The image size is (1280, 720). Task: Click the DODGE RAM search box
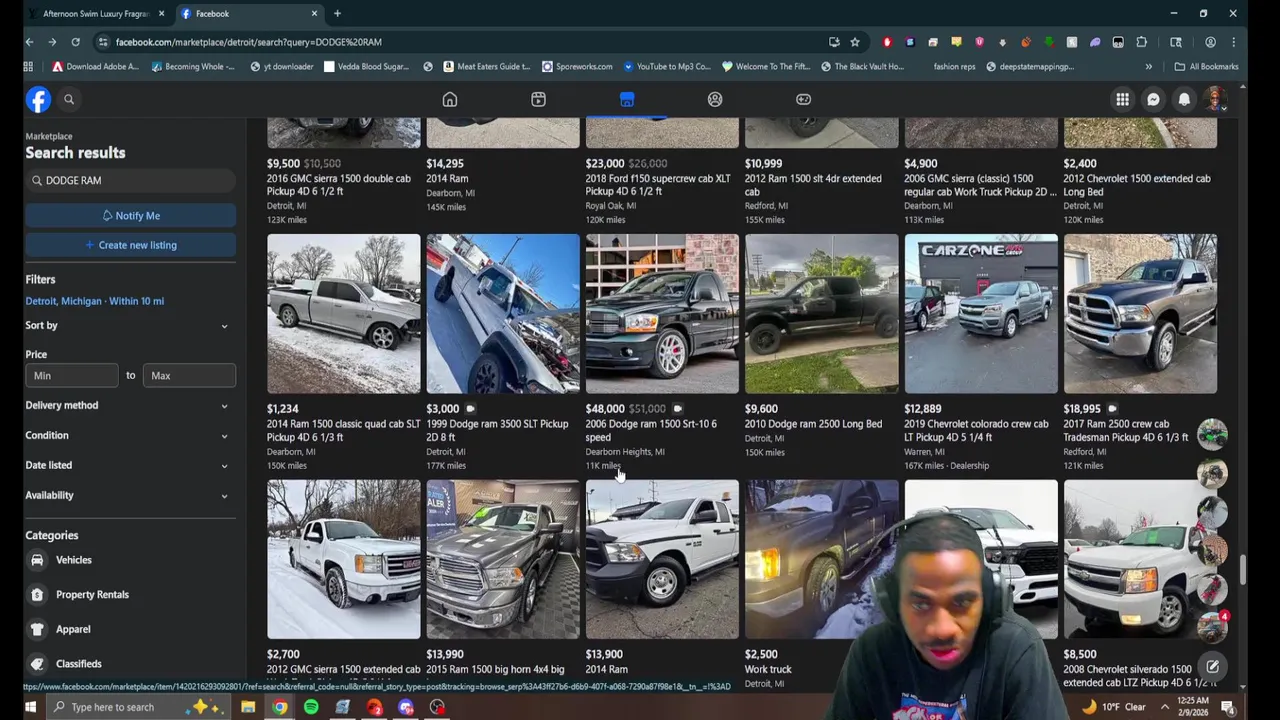[130, 180]
